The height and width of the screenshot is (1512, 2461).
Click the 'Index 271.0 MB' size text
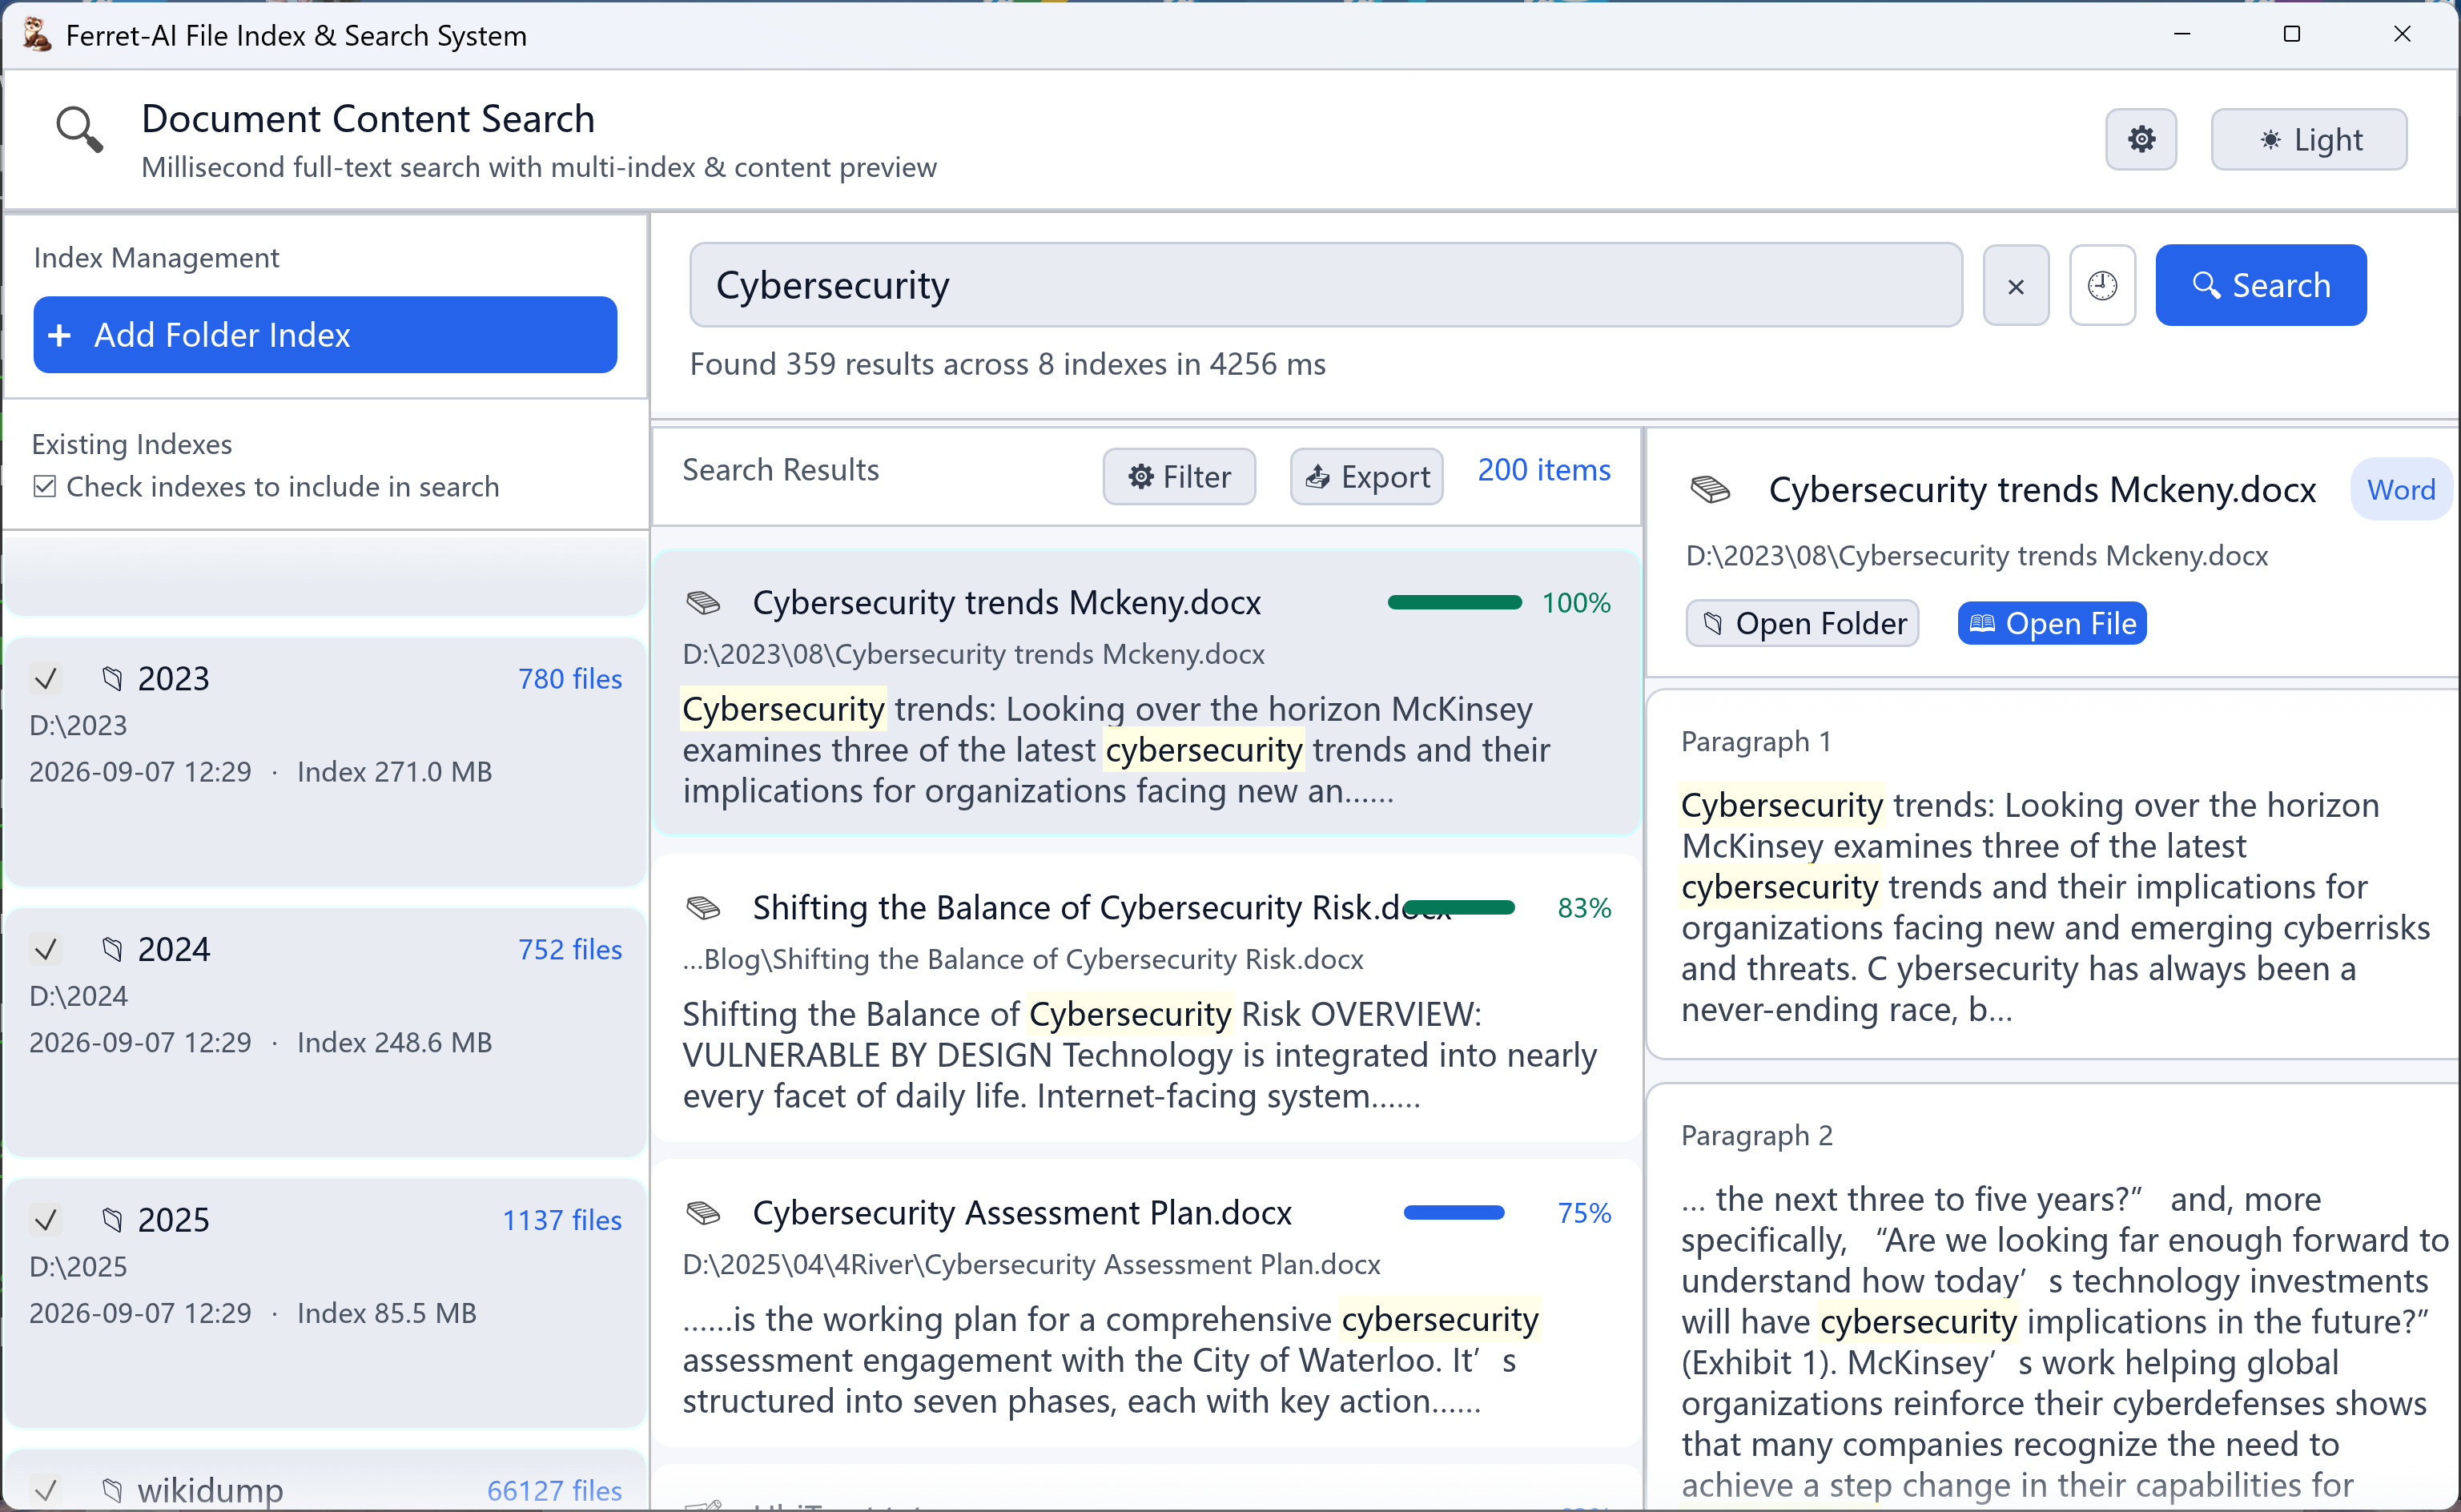394,772
